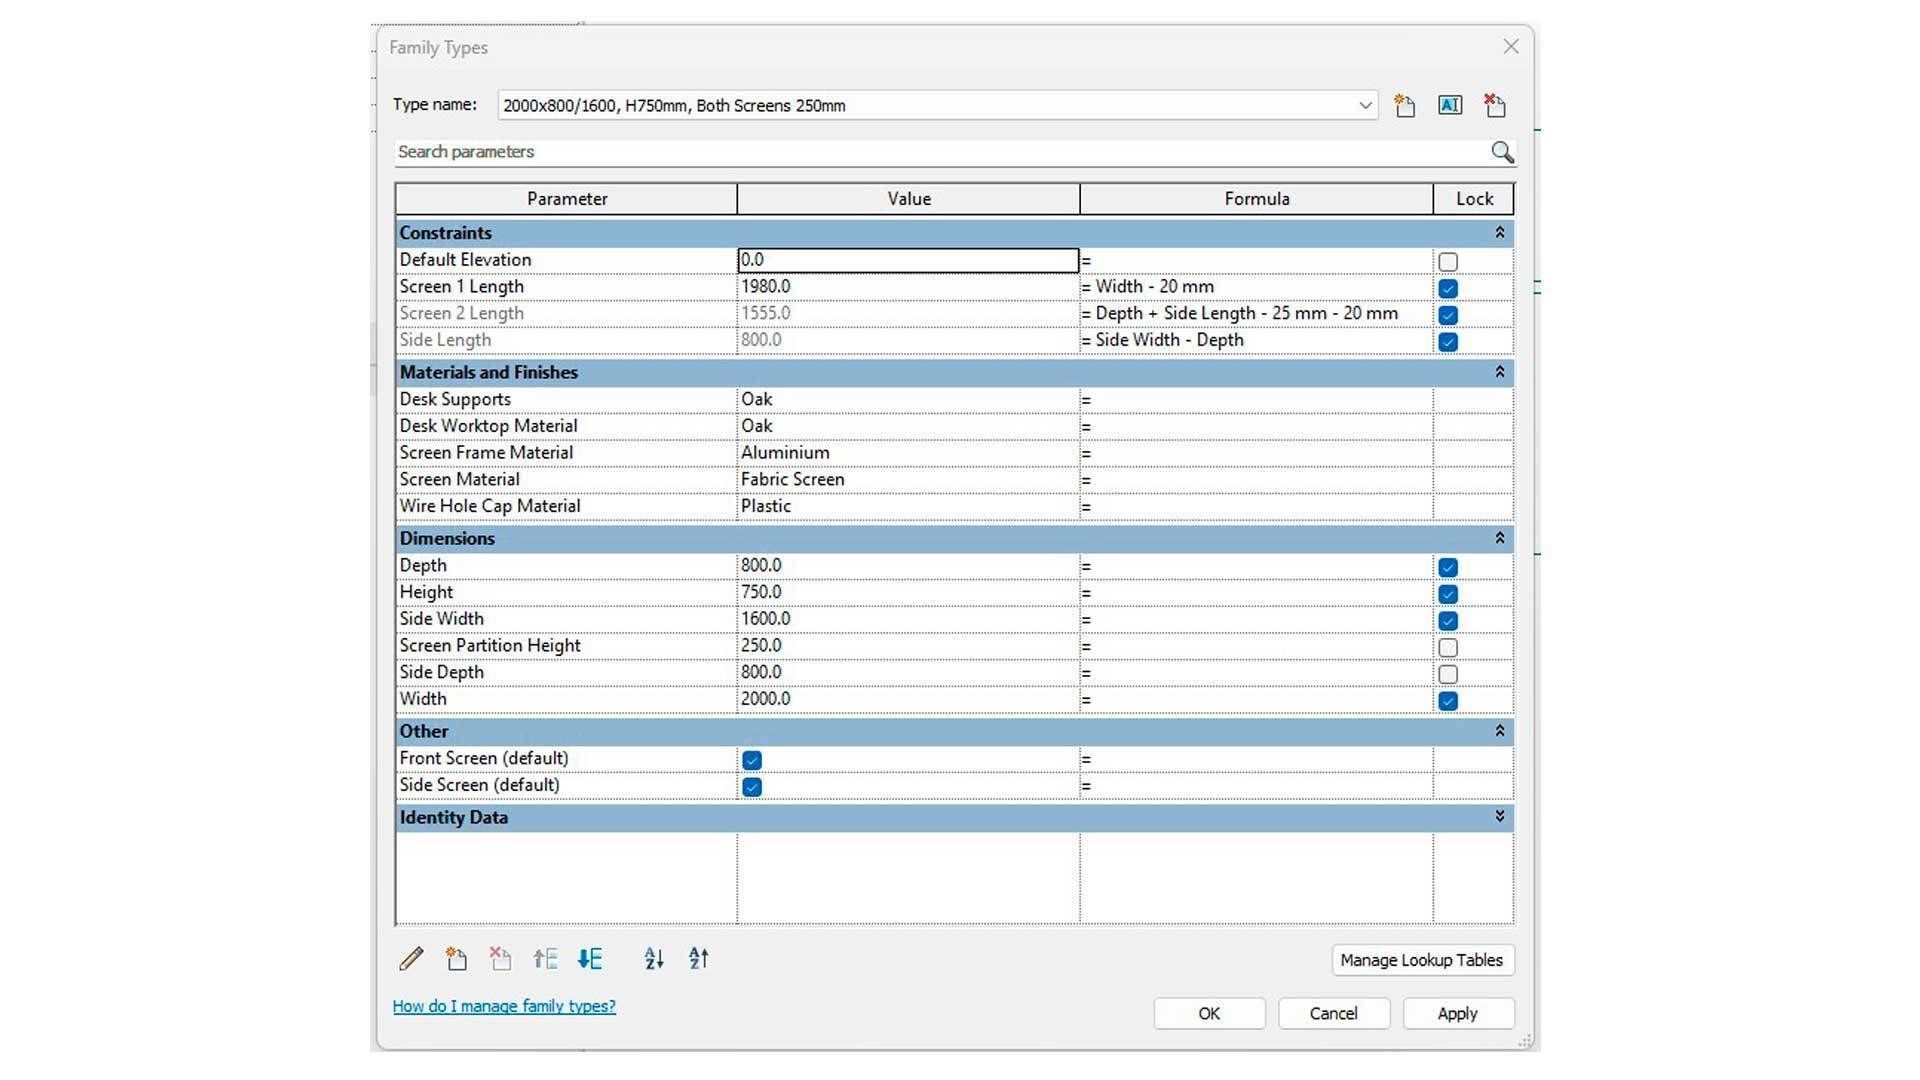Click the New Parameter icon at bottom
The height and width of the screenshot is (1080, 1920).
[x=456, y=959]
